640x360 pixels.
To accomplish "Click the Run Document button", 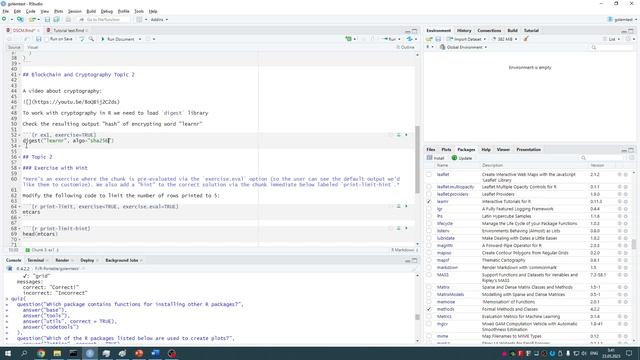I will [118, 39].
